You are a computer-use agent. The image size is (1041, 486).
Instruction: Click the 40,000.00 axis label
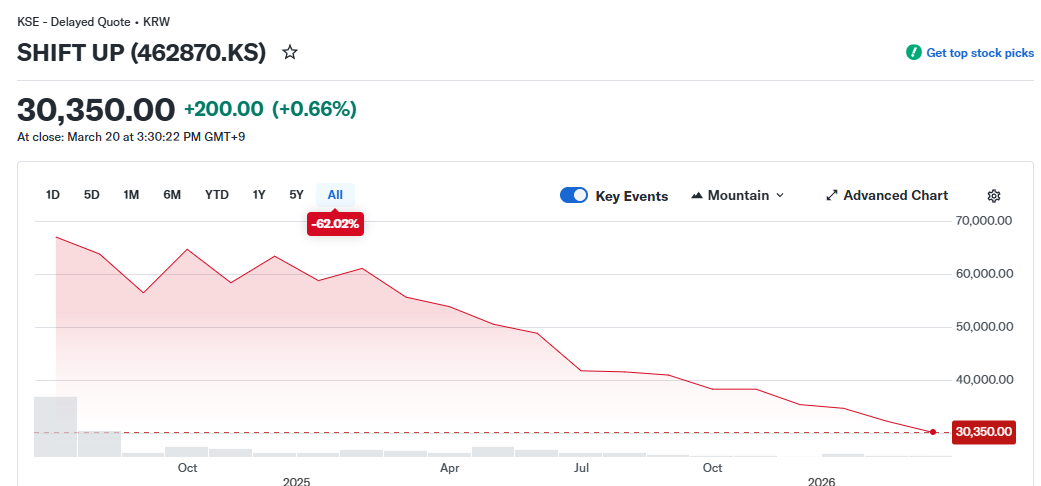(984, 380)
